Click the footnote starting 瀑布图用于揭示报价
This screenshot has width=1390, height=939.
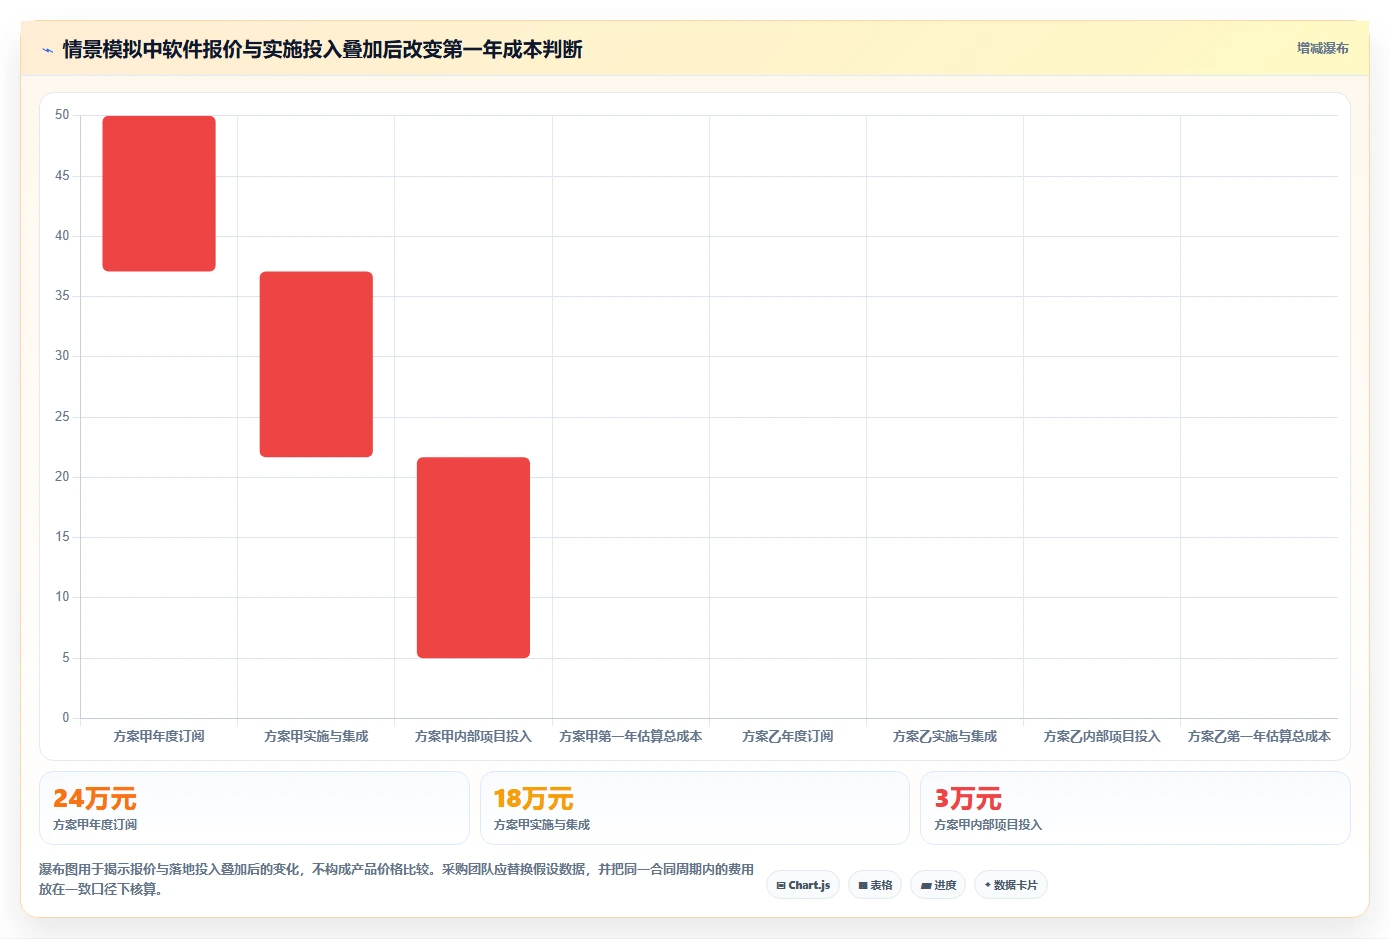pyautogui.click(x=396, y=879)
